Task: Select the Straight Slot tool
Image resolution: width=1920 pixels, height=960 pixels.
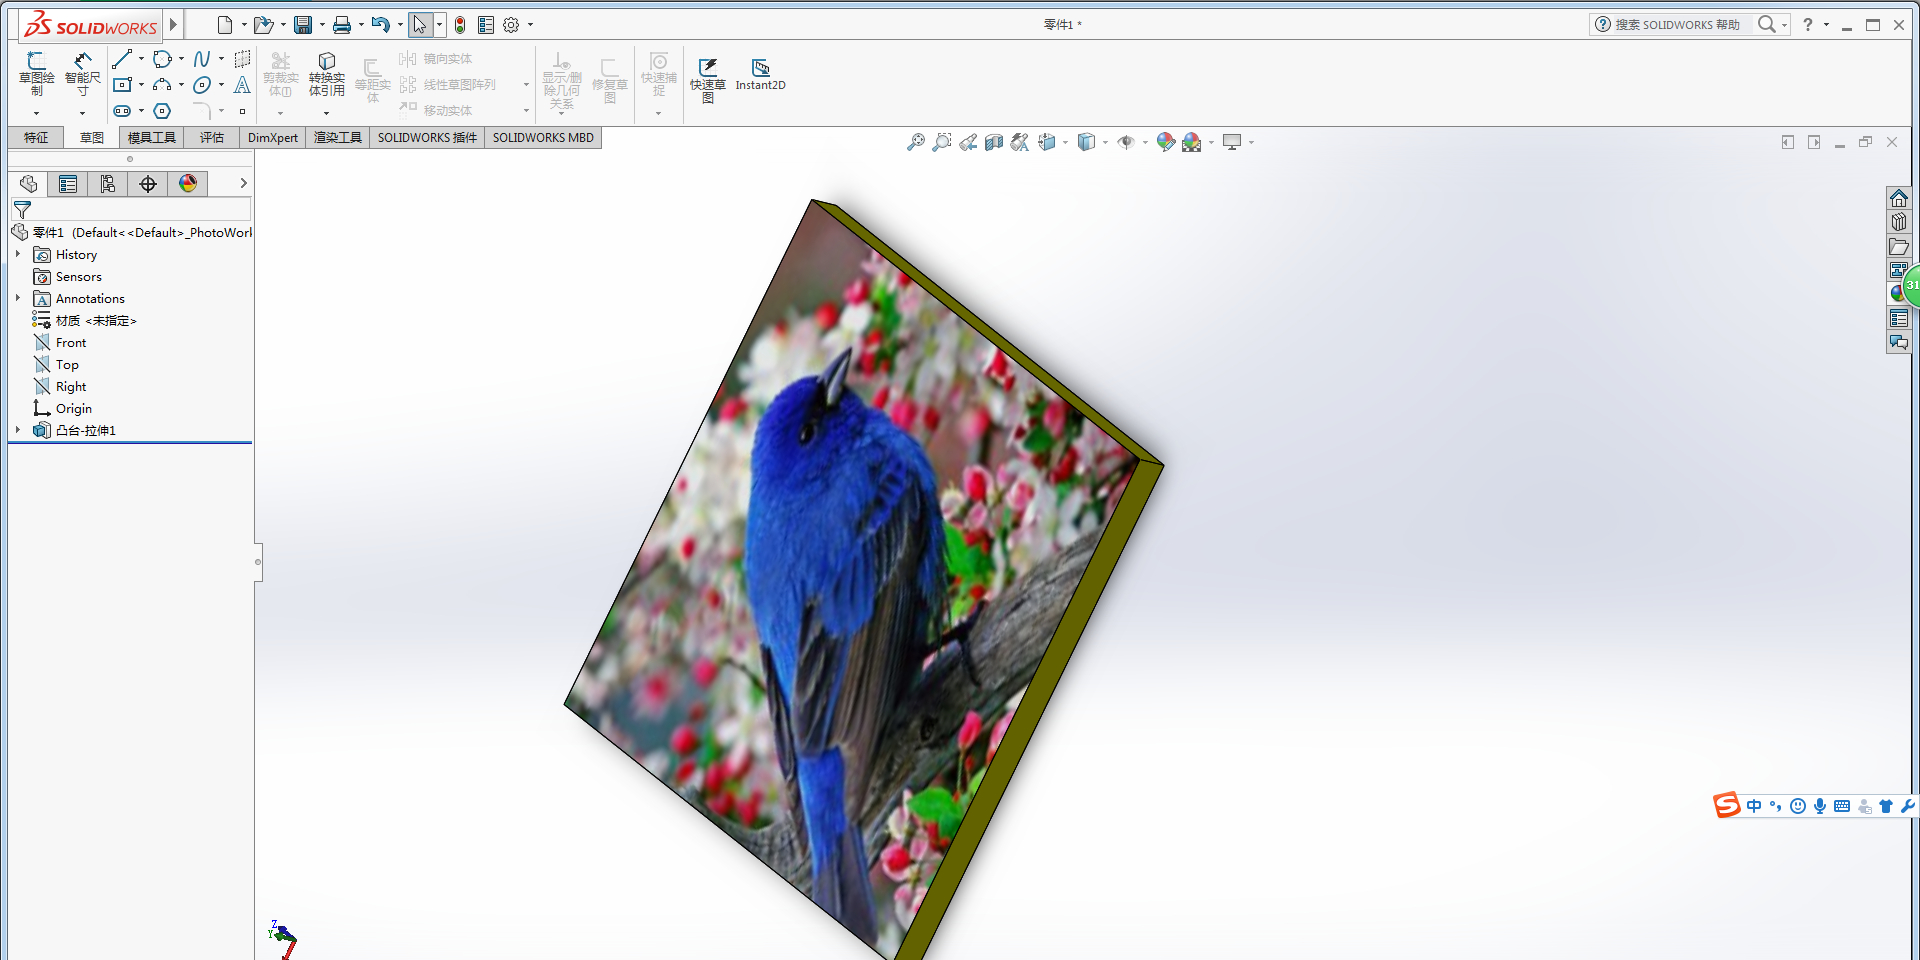Action: click(x=122, y=111)
